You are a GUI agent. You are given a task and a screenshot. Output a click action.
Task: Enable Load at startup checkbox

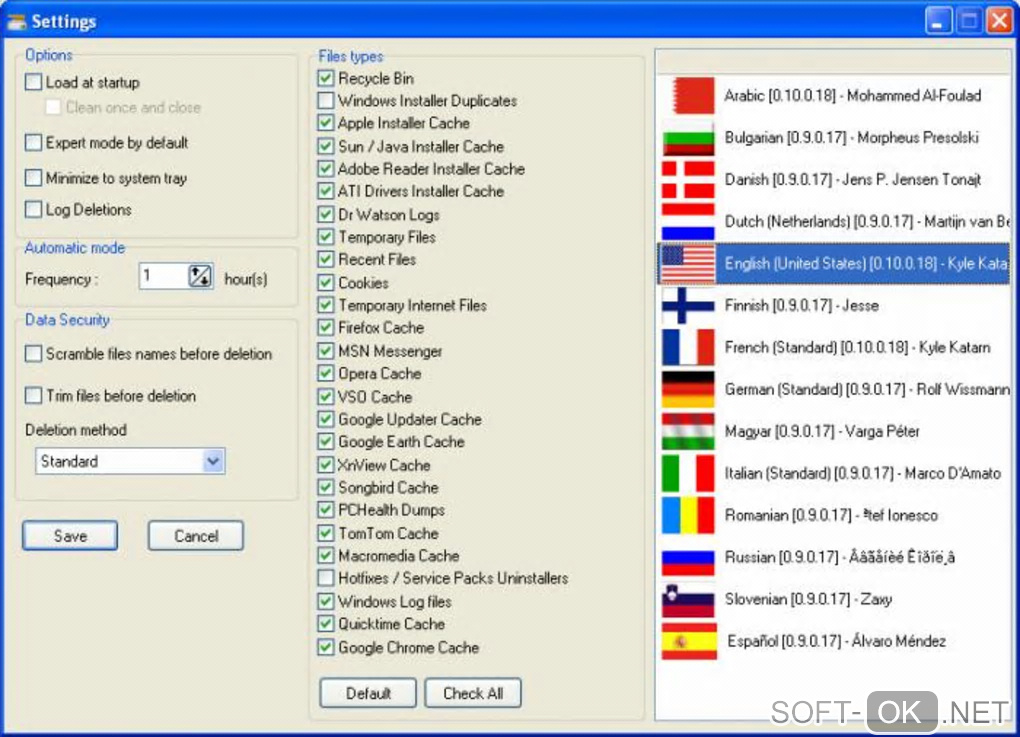(33, 82)
